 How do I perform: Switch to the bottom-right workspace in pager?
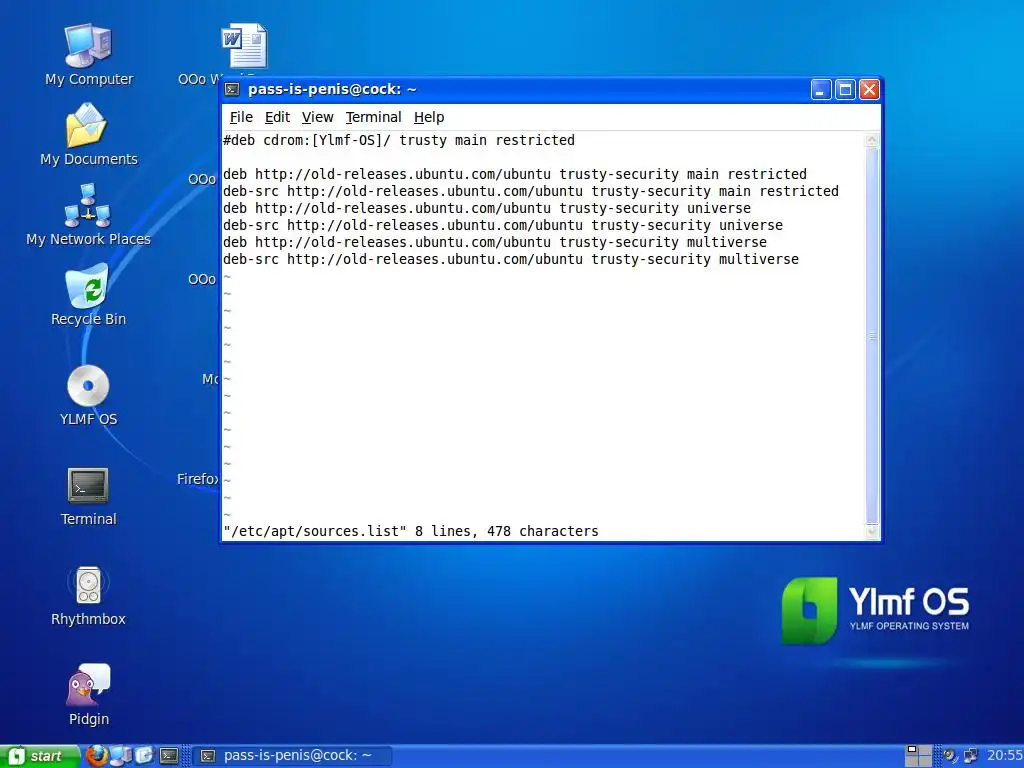925,761
